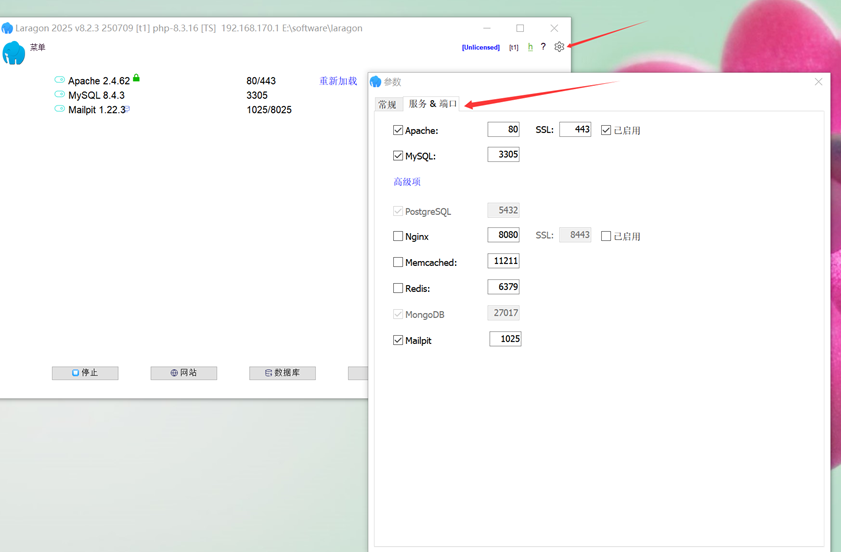Click the 高级项 advanced link

[x=407, y=182]
